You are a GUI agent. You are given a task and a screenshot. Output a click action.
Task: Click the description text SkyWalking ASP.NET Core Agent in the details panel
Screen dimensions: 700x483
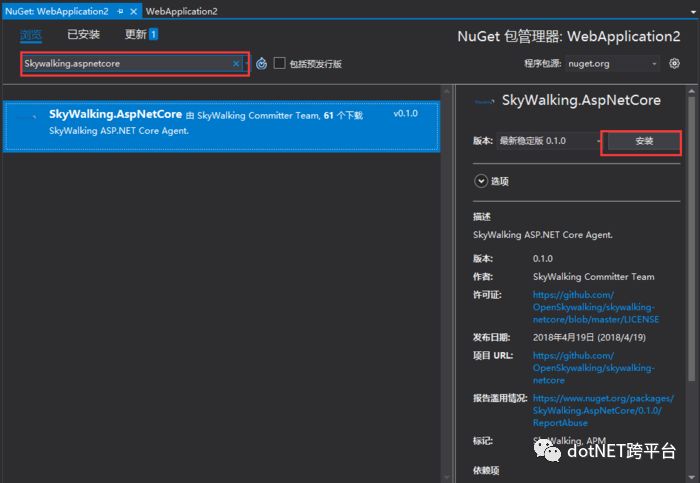tap(542, 234)
